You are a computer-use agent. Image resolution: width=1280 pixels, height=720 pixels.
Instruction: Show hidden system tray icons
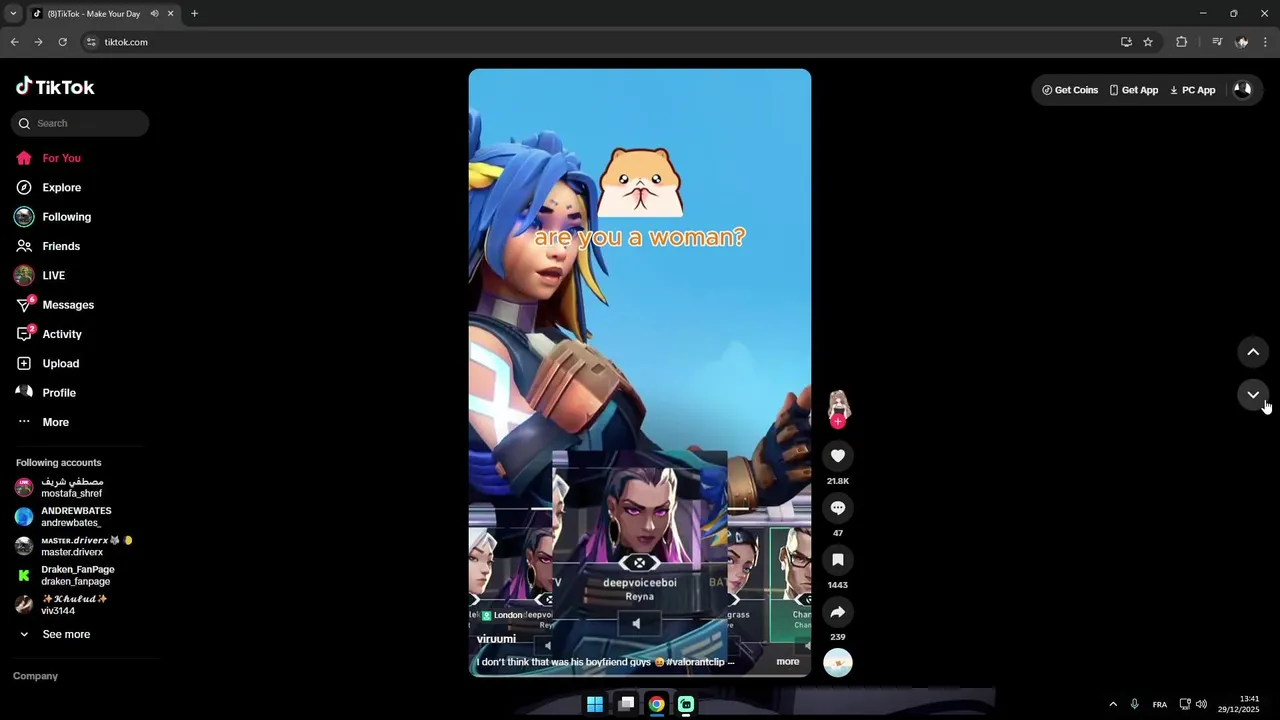click(1113, 704)
